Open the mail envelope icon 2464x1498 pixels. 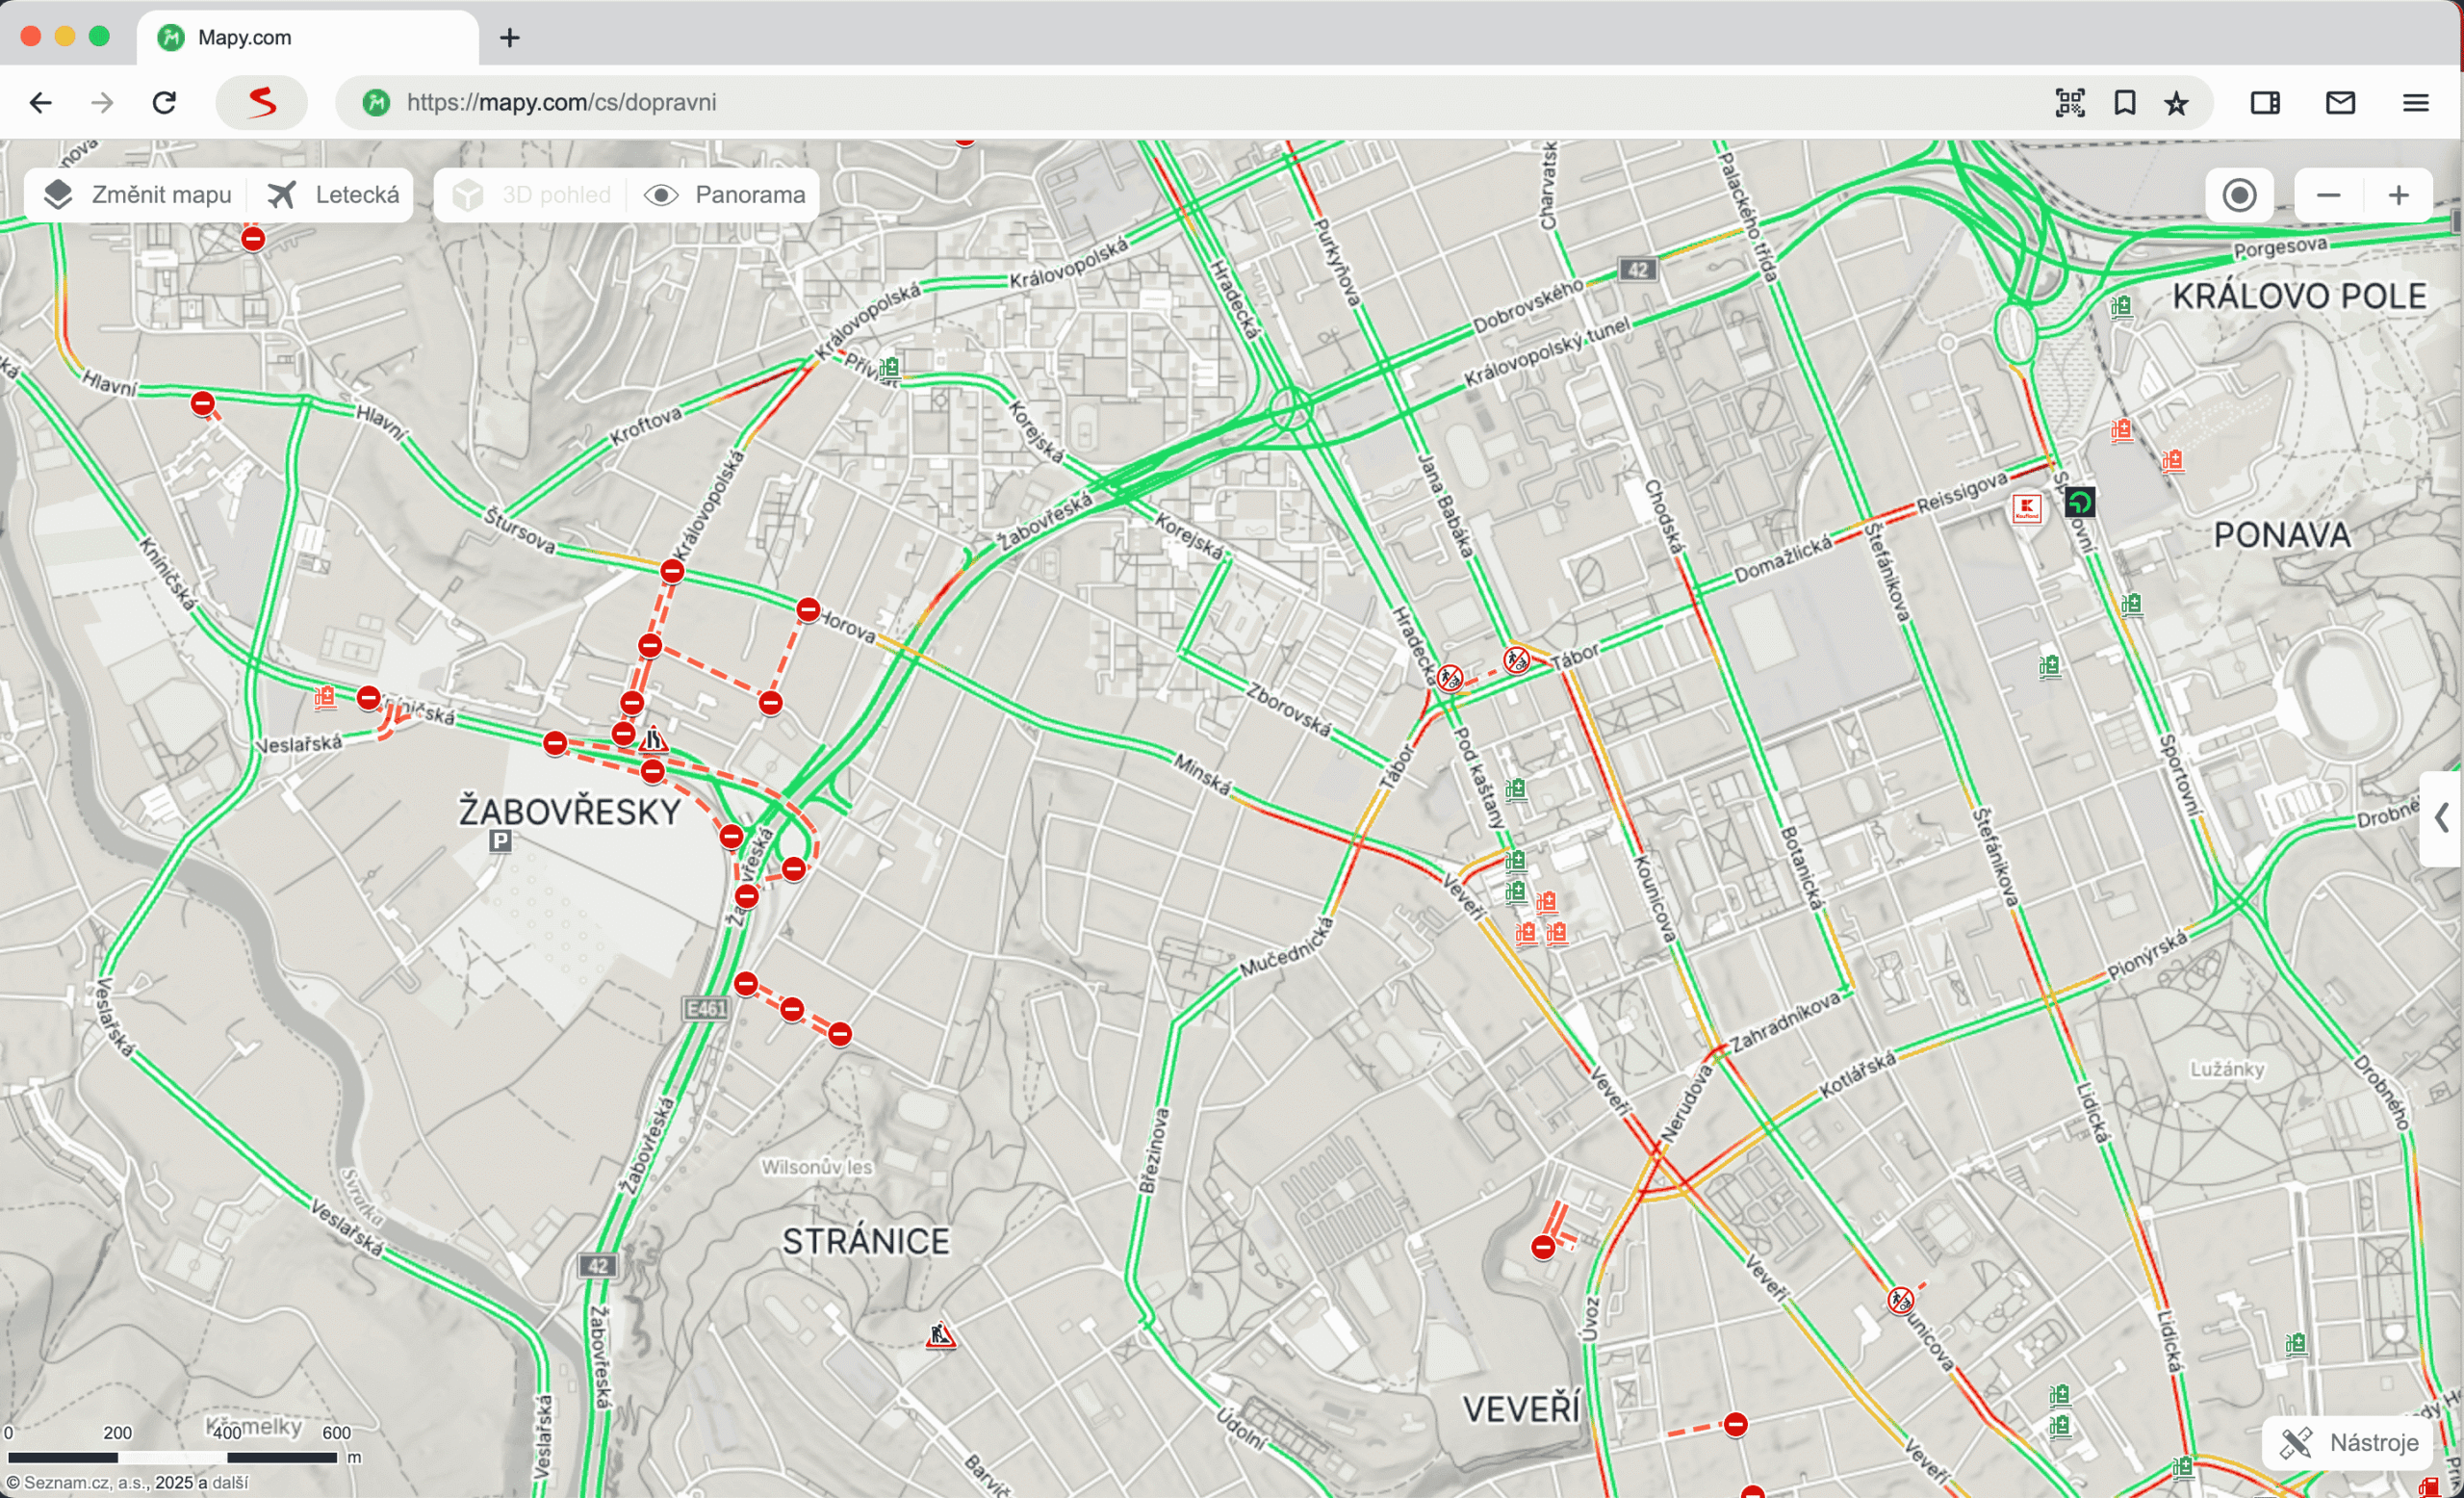[2340, 102]
